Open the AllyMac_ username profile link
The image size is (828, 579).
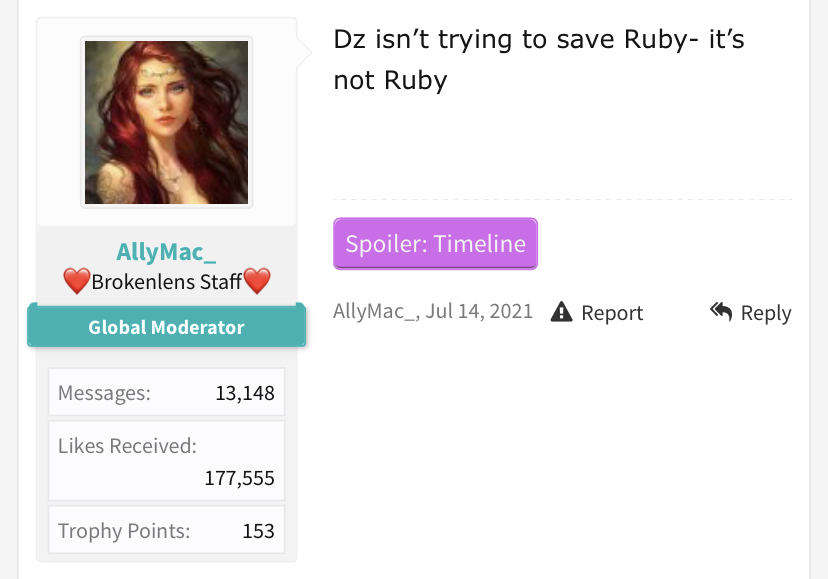[166, 252]
